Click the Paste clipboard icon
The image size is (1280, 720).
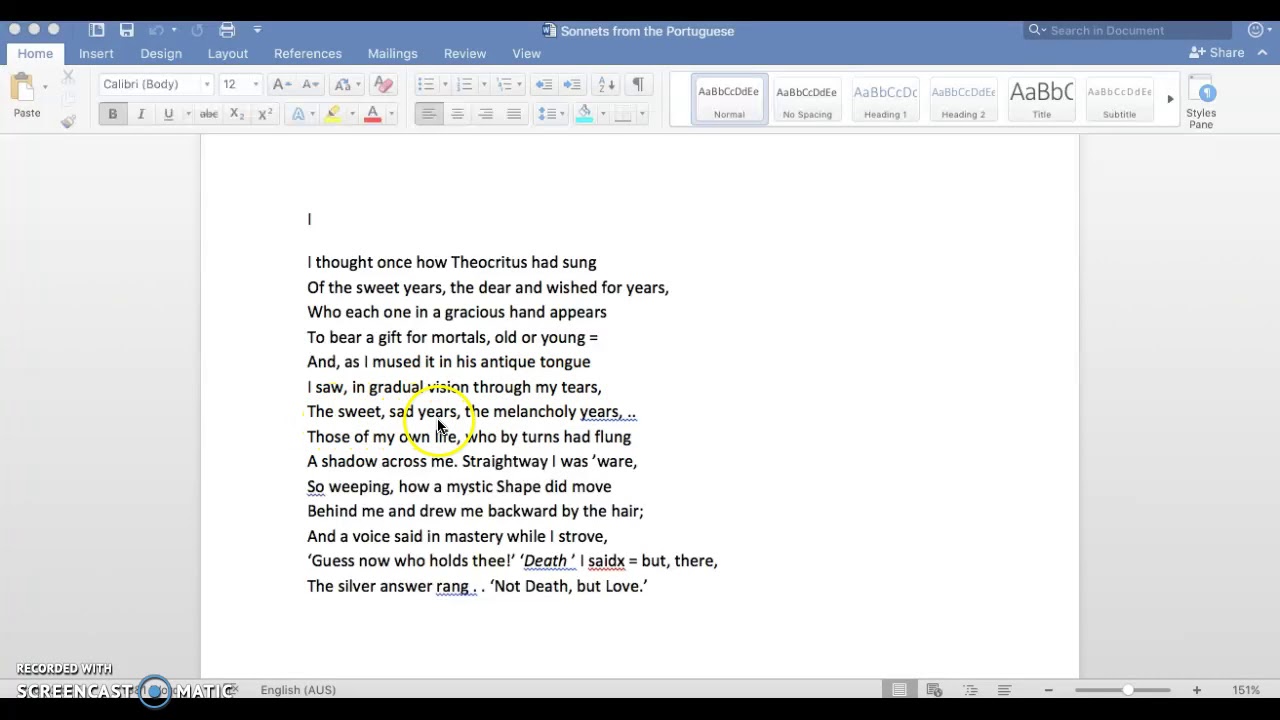tap(22, 88)
